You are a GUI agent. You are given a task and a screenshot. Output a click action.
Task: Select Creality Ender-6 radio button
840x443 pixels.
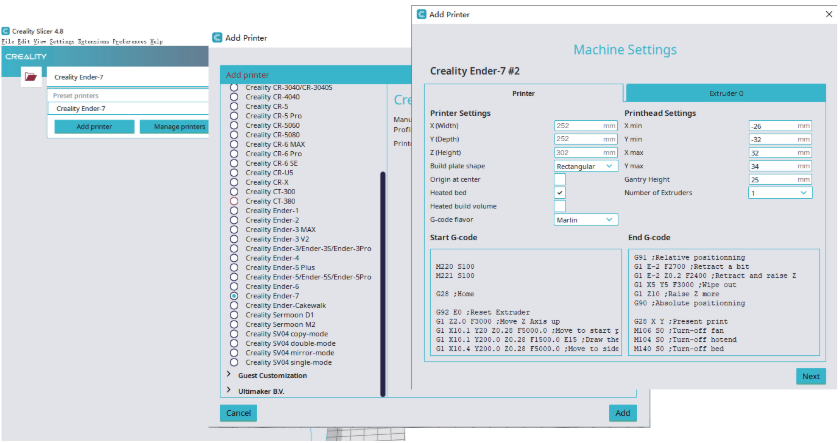point(234,287)
